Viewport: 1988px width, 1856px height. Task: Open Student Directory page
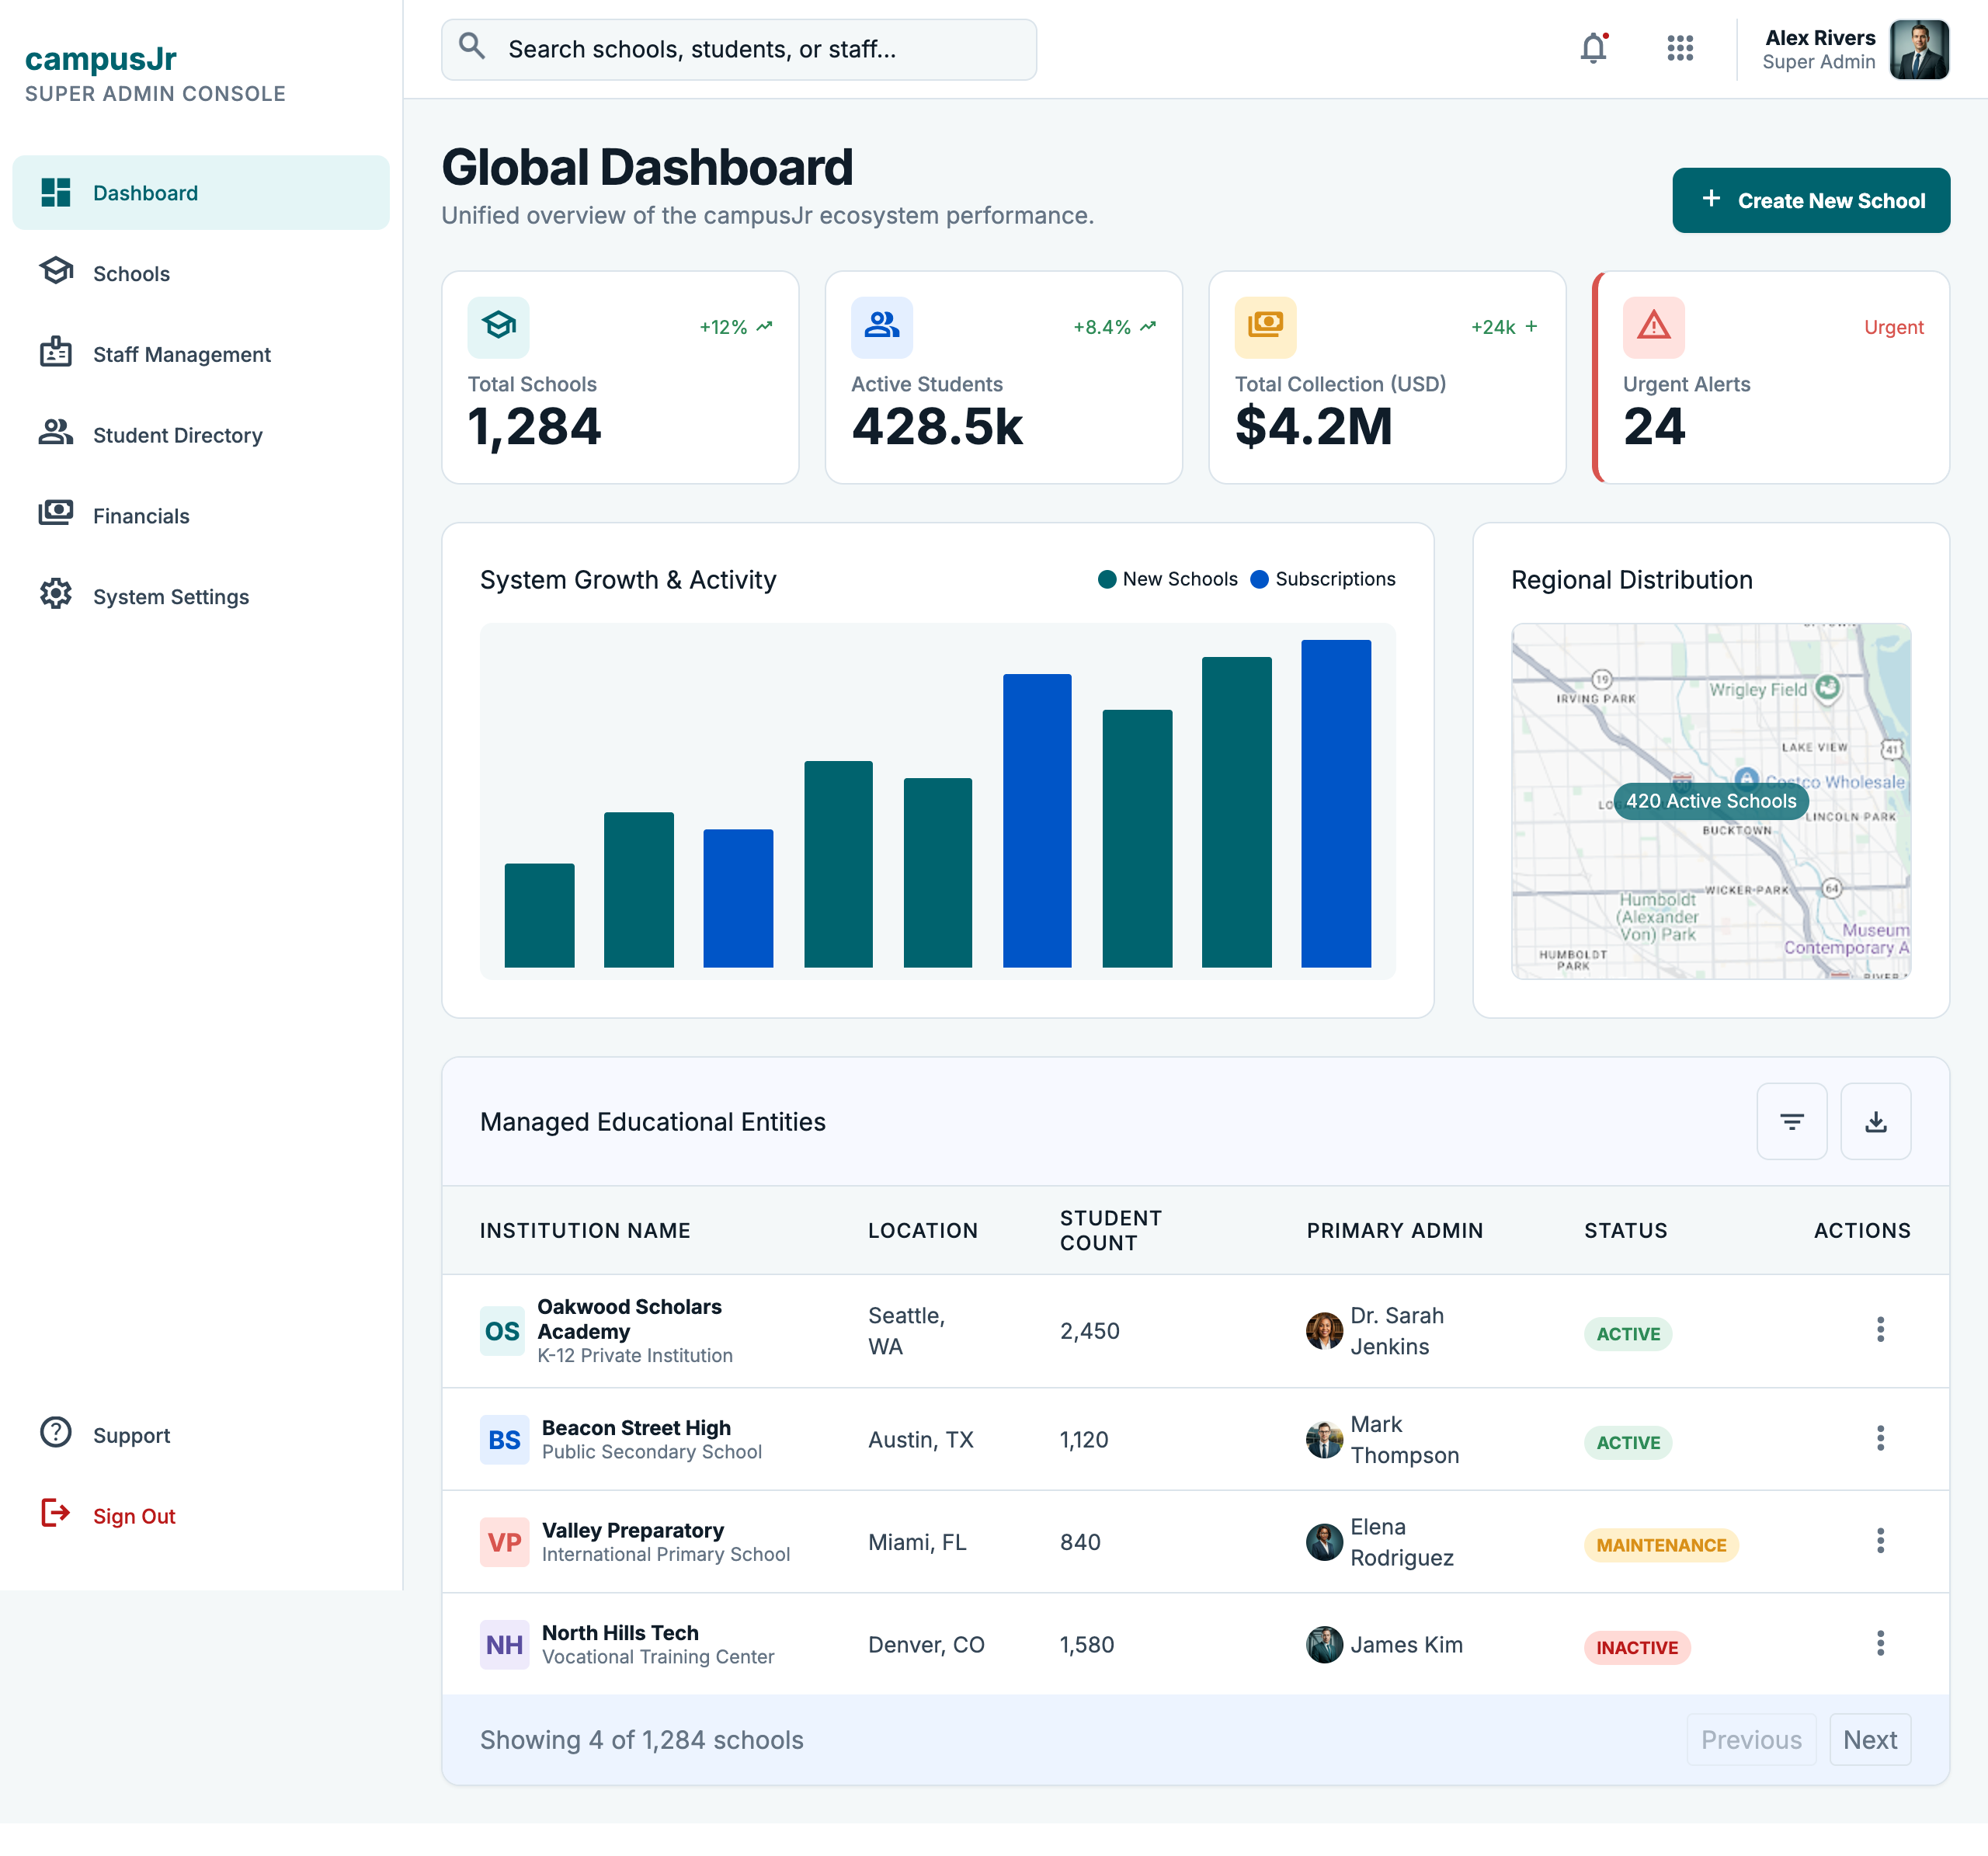200,435
